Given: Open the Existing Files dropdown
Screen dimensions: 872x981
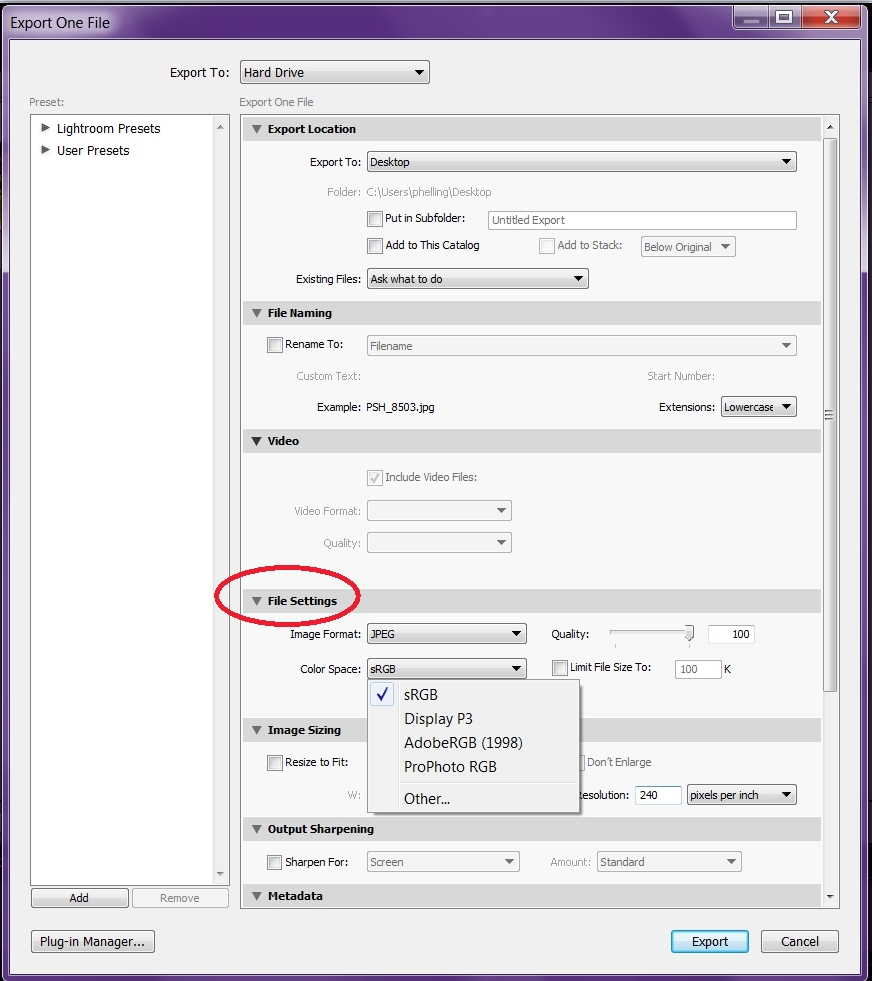Looking at the screenshot, I should click(x=477, y=279).
